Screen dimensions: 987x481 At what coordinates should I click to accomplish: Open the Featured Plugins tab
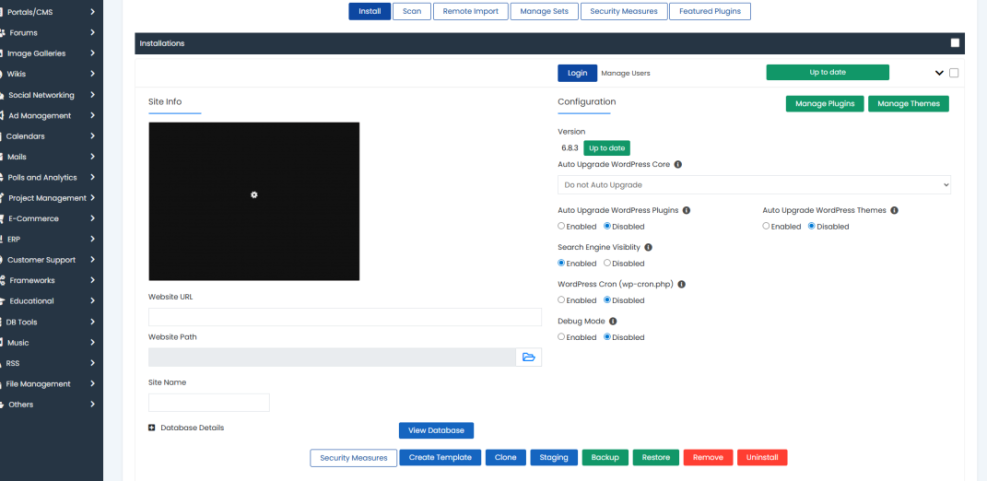(710, 11)
